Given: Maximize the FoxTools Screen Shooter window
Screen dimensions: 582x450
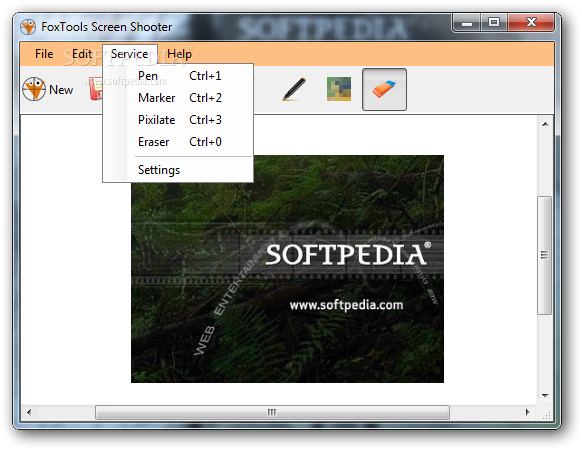Looking at the screenshot, I should coord(494,23).
